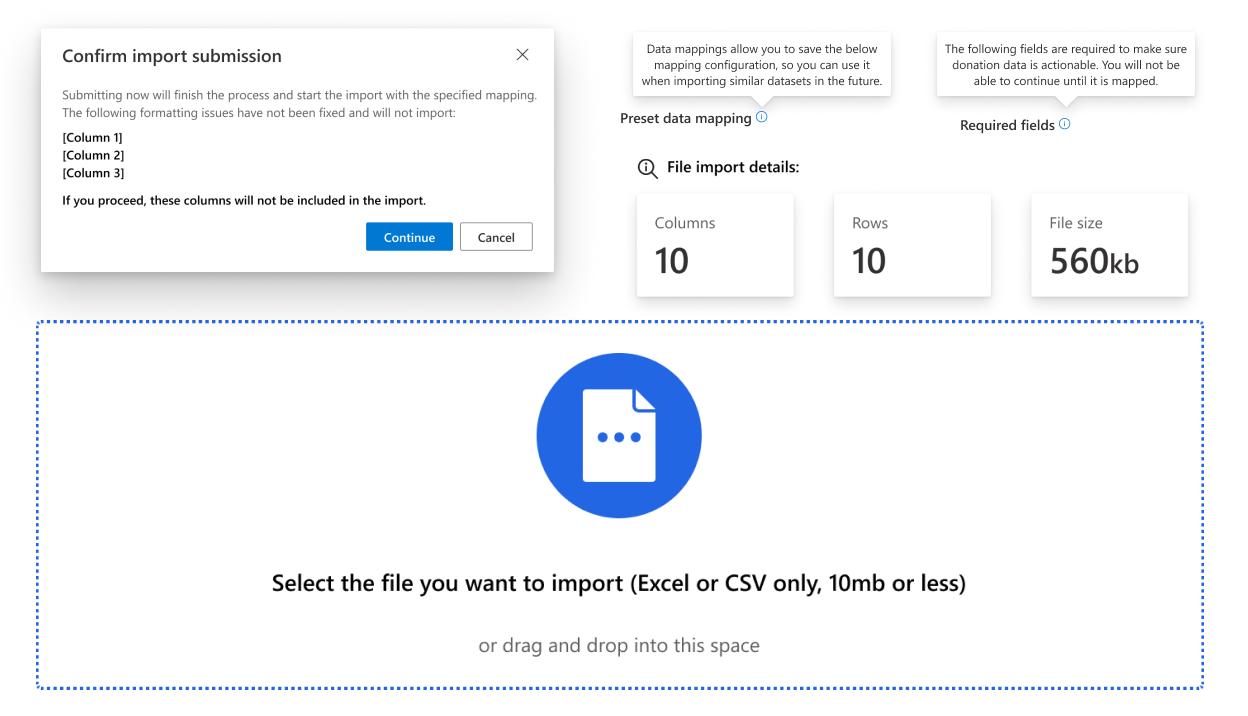
Task: Click the magnifier icon by File import details
Action: (648, 168)
